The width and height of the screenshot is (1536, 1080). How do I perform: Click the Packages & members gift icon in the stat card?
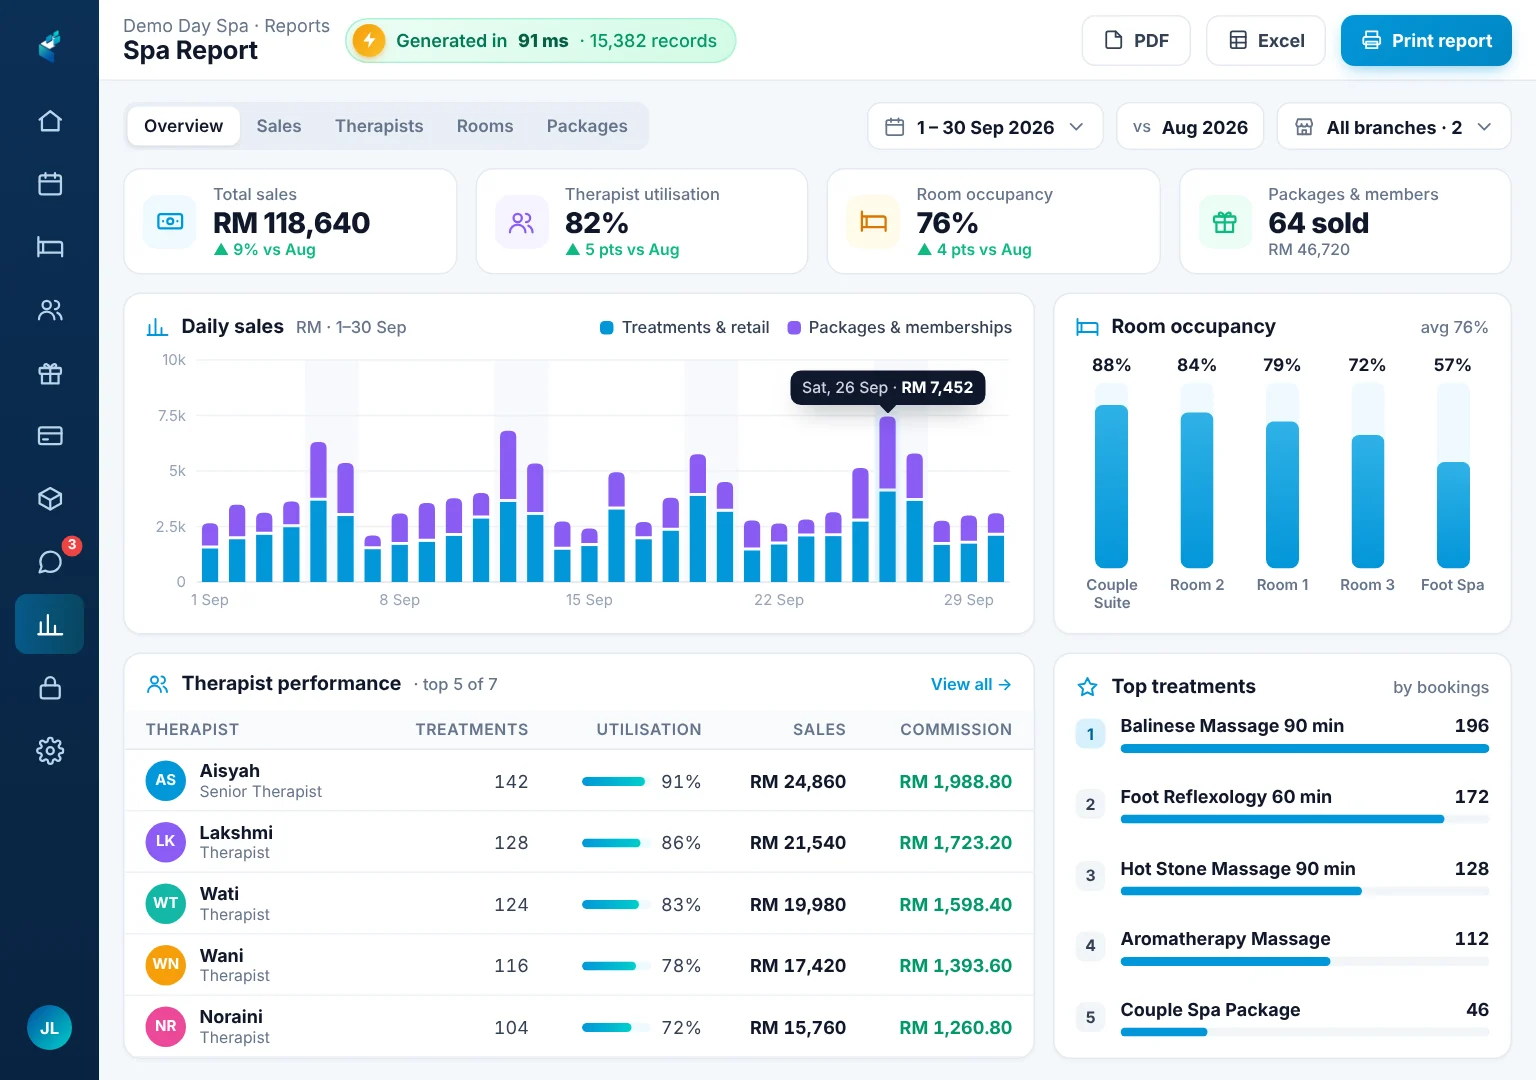tap(1225, 222)
